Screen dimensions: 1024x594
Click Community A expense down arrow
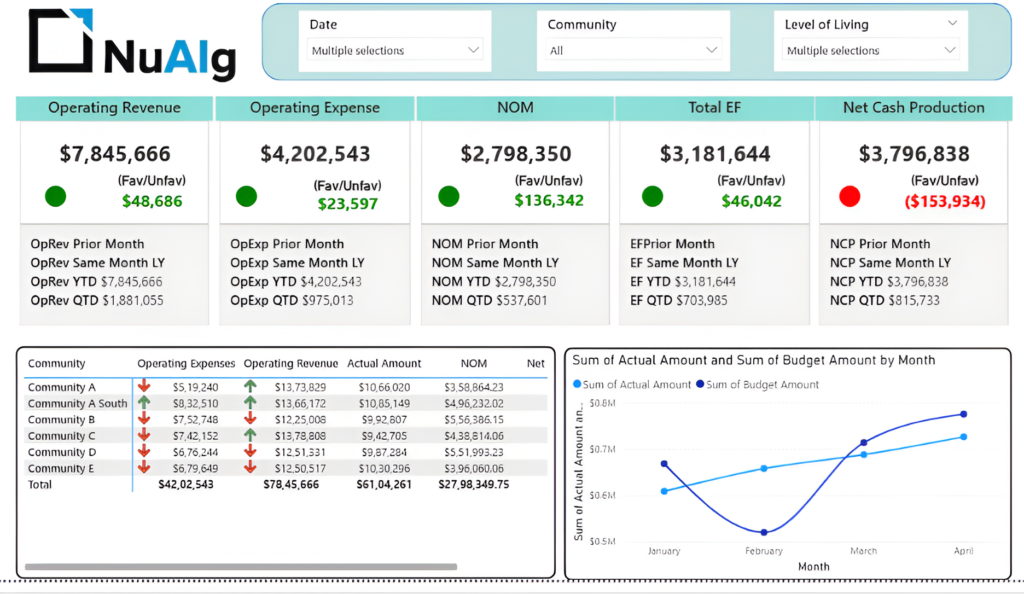point(144,386)
